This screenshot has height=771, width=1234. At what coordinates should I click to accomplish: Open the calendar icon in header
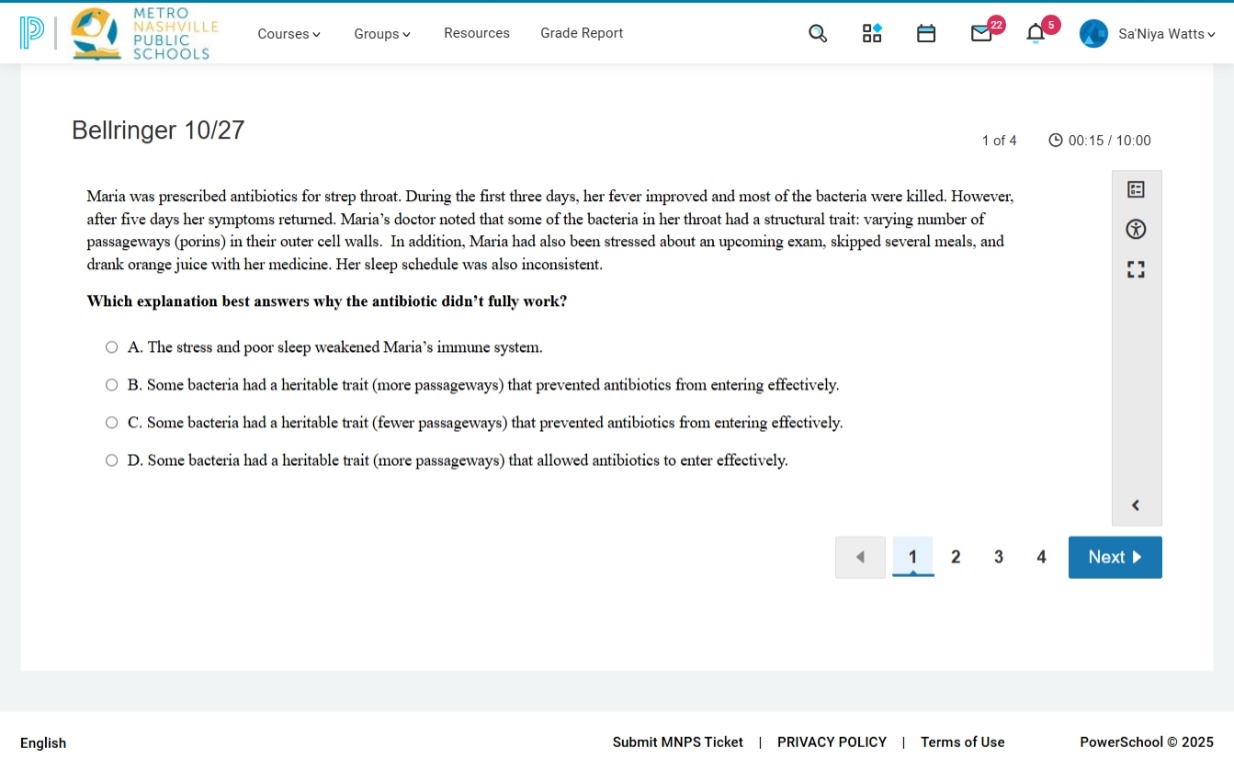pos(926,34)
